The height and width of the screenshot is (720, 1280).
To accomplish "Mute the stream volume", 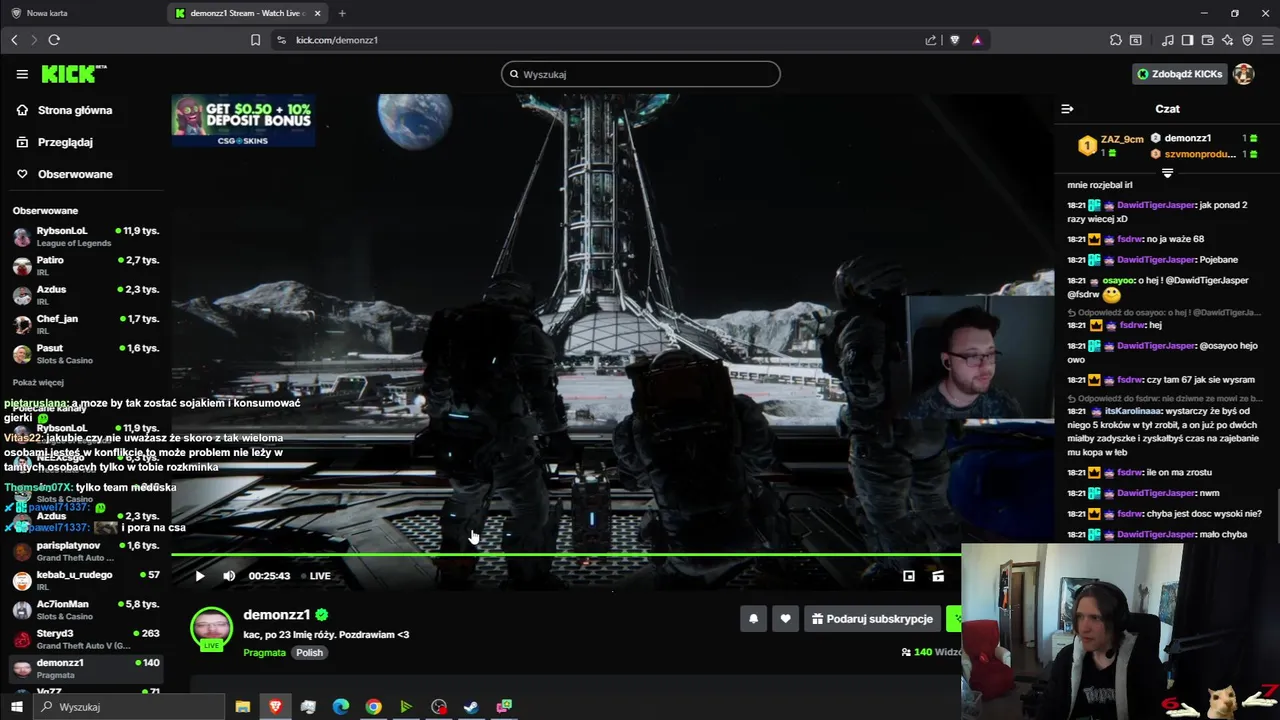I will tap(229, 576).
